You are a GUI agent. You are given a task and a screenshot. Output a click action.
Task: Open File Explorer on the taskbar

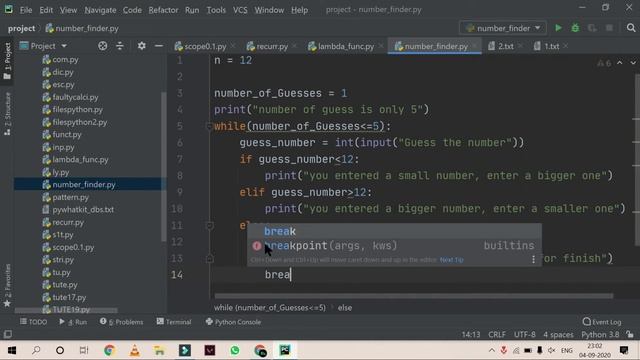coord(159,350)
